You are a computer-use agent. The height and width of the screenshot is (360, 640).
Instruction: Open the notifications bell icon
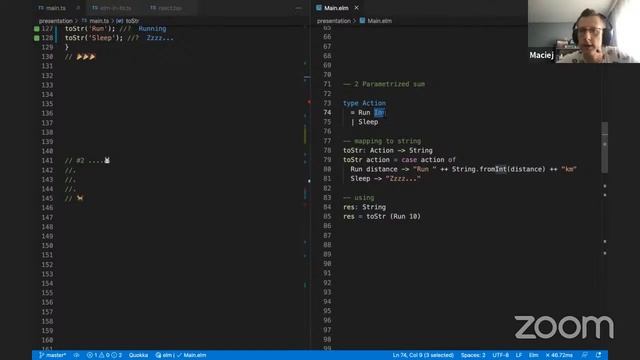coord(598,355)
